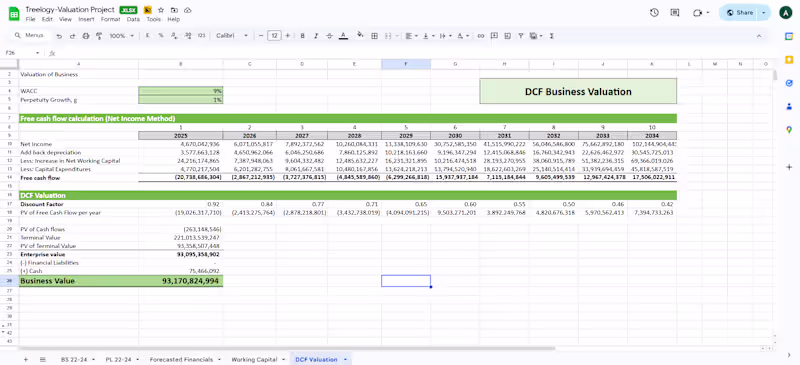
Task: Open the text color picker
Action: [343, 36]
